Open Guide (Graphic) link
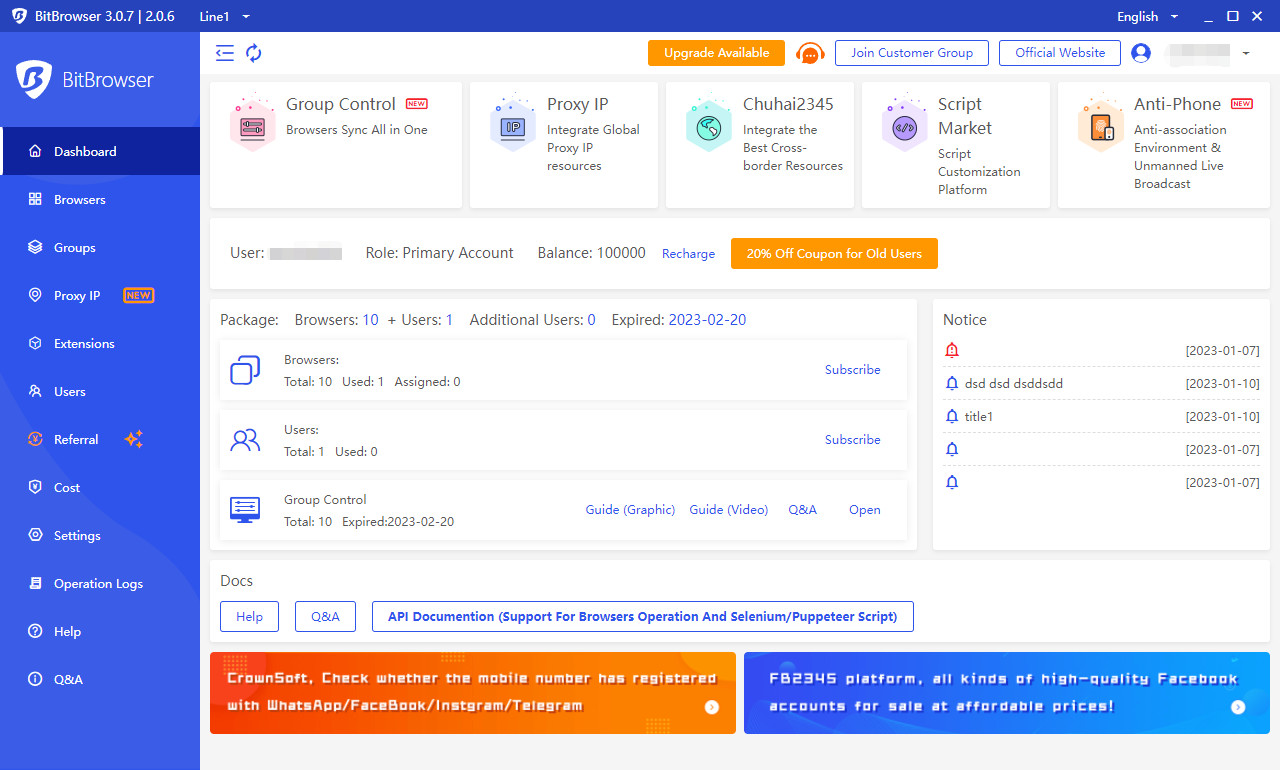 click(630, 510)
